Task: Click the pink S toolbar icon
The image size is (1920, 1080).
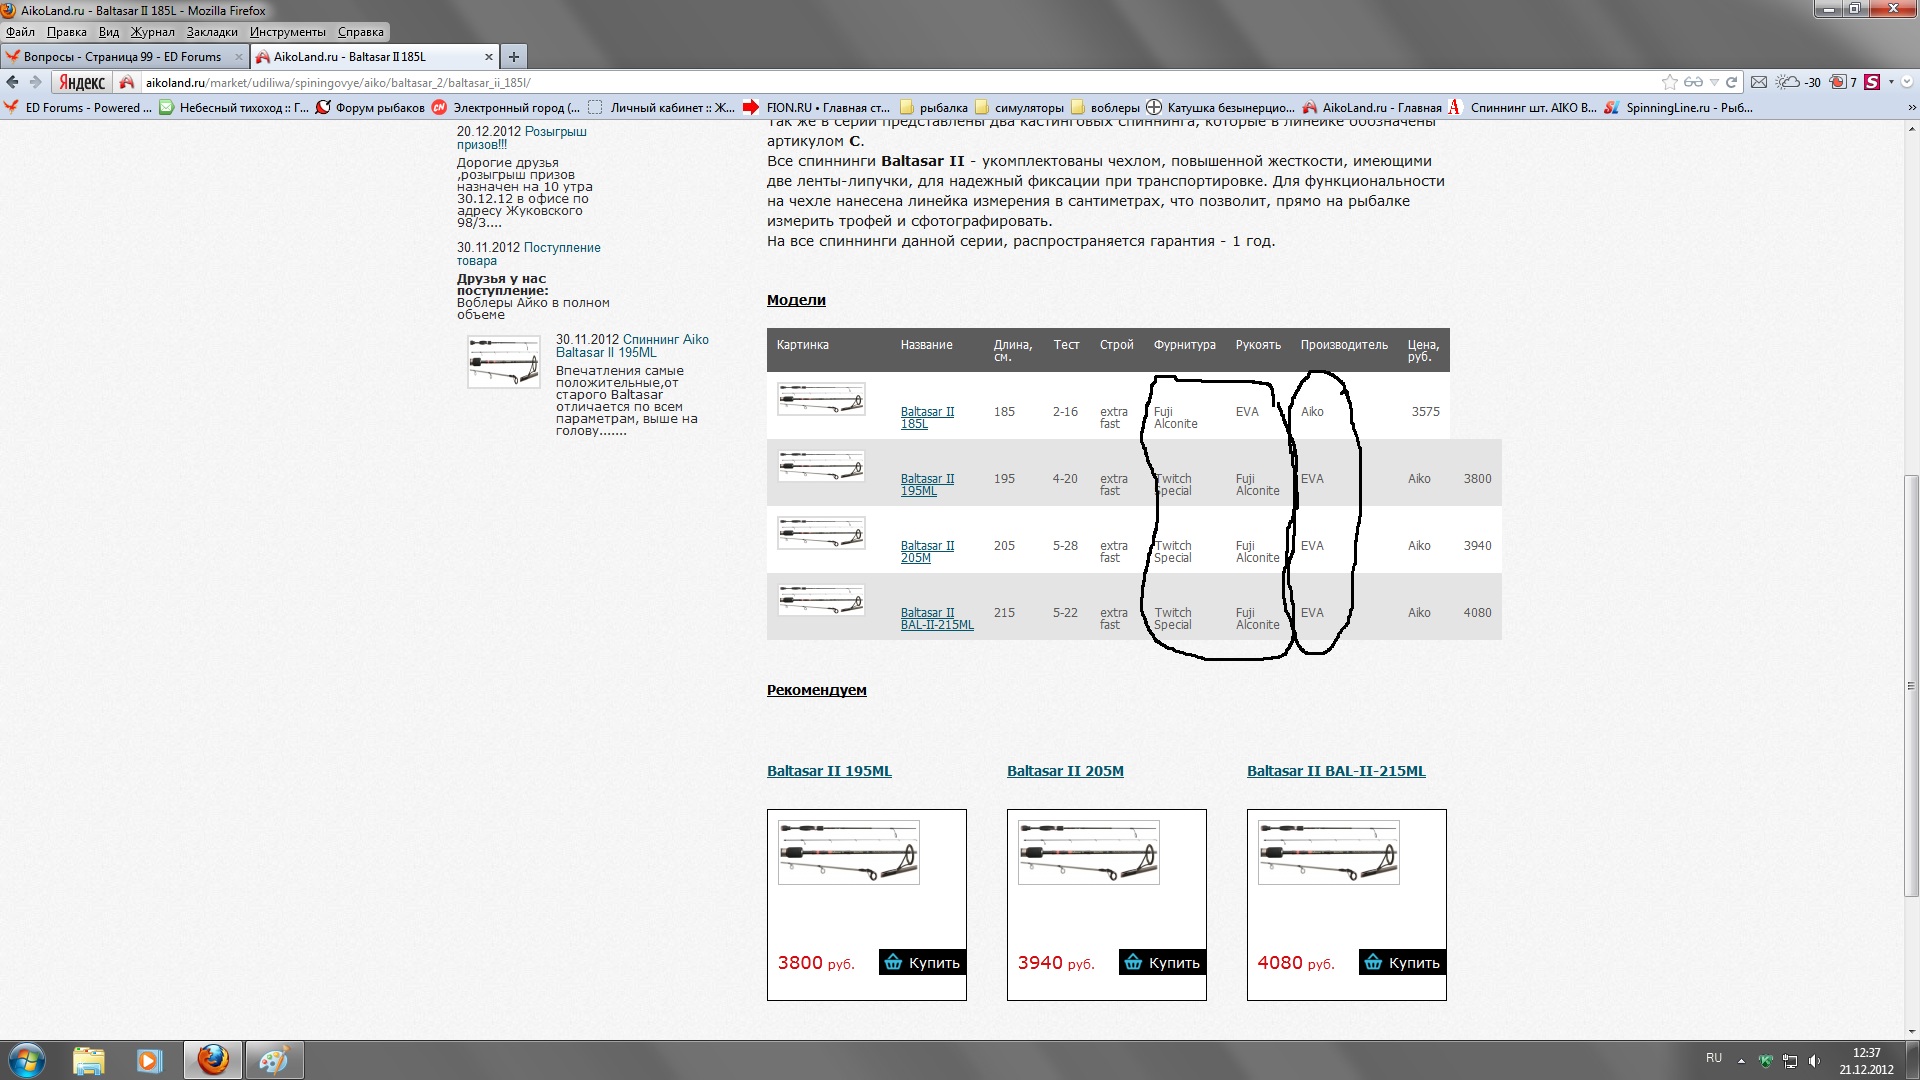Action: tap(1872, 82)
